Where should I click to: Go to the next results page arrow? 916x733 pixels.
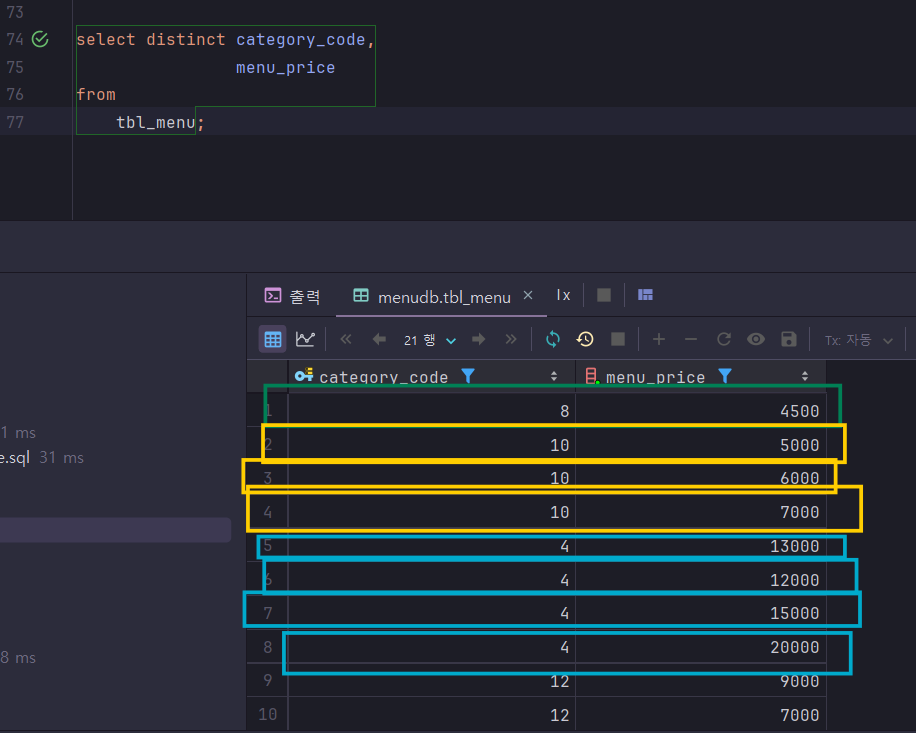[479, 339]
